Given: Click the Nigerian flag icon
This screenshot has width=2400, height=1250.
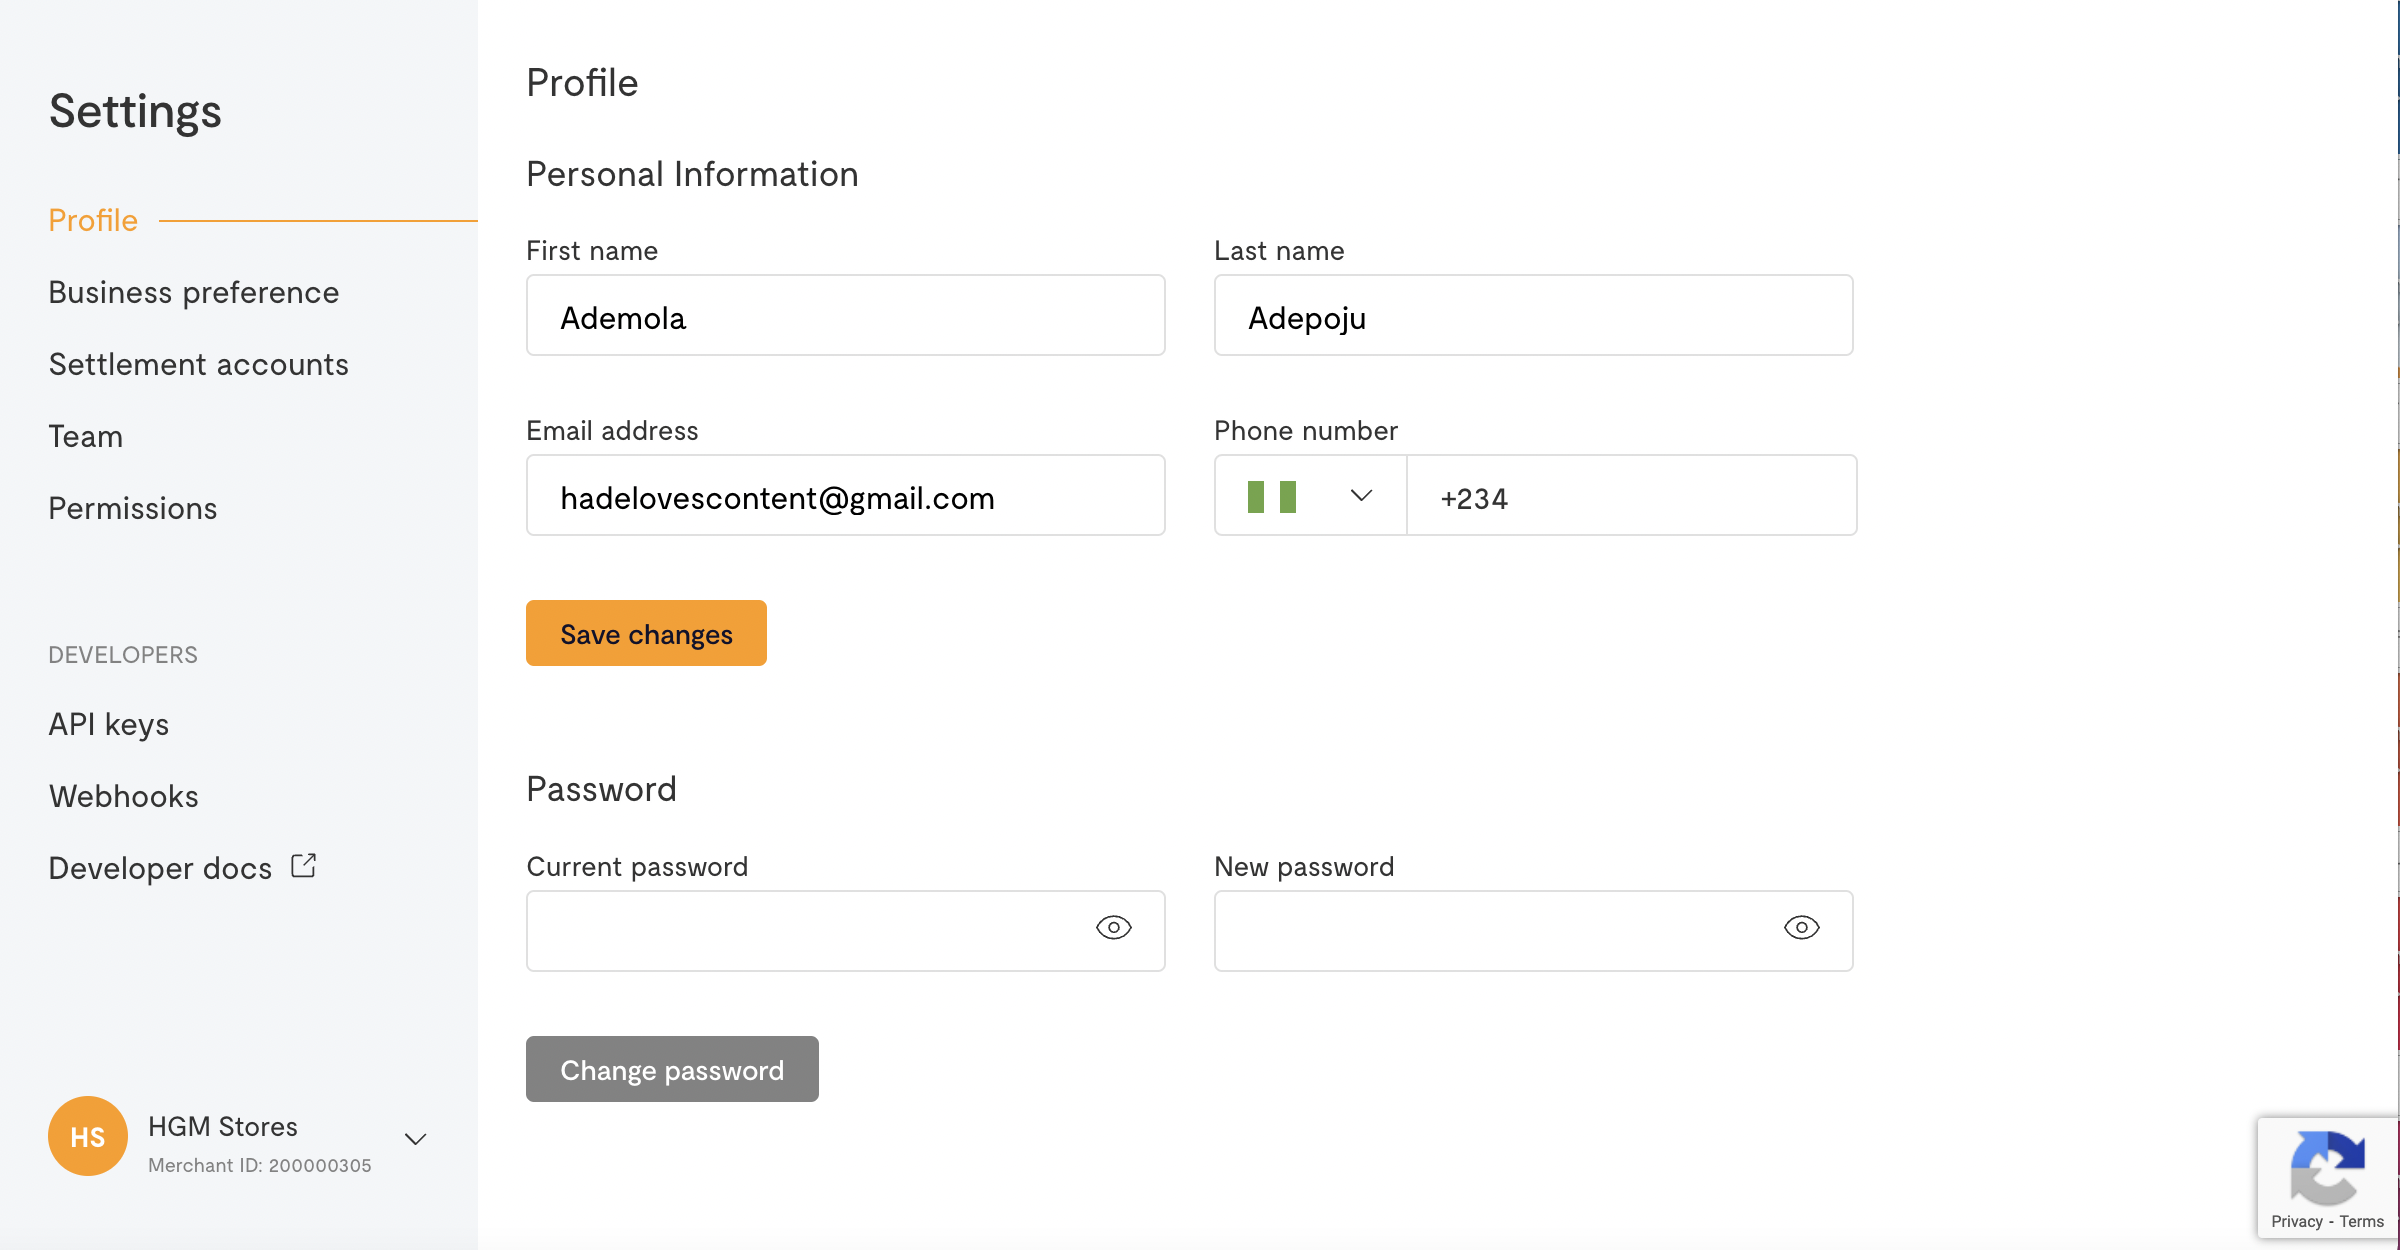Looking at the screenshot, I should pyautogui.click(x=1271, y=497).
